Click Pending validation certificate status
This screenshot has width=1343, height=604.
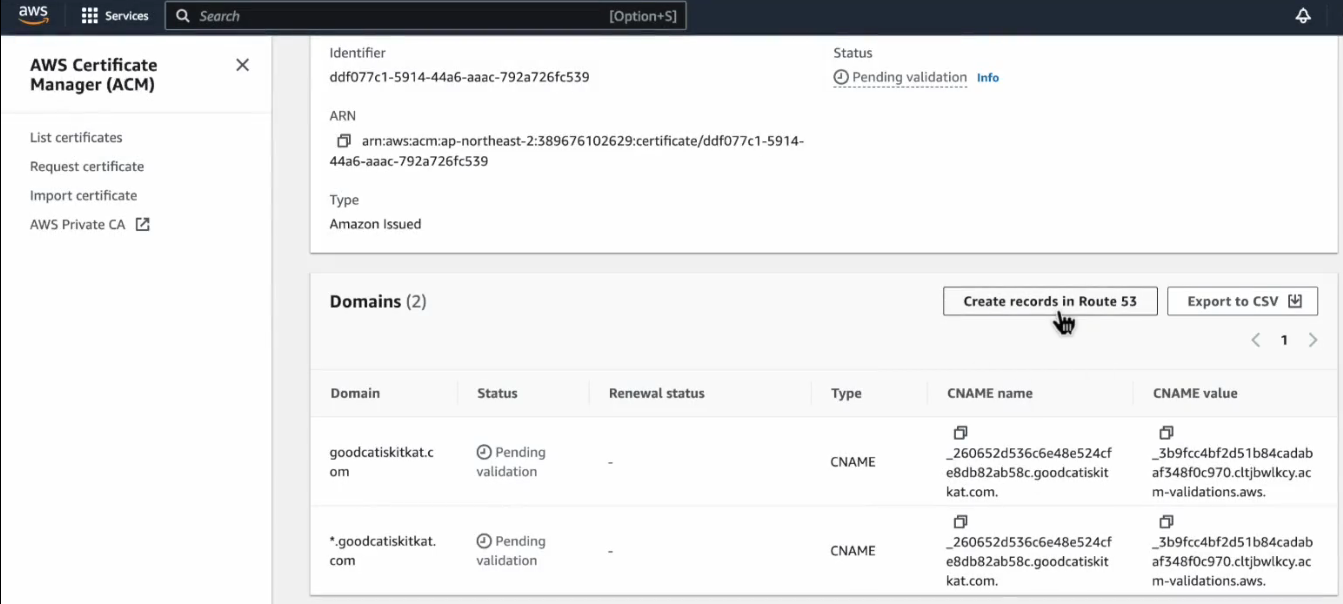pyautogui.click(x=900, y=77)
